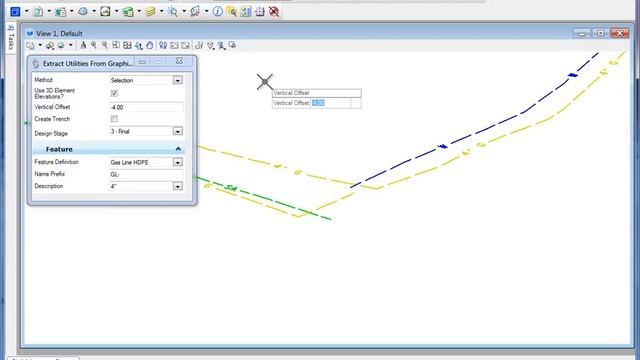This screenshot has height=360, width=640.
Task: Open the green stacked layers tool
Action: tap(128, 11)
